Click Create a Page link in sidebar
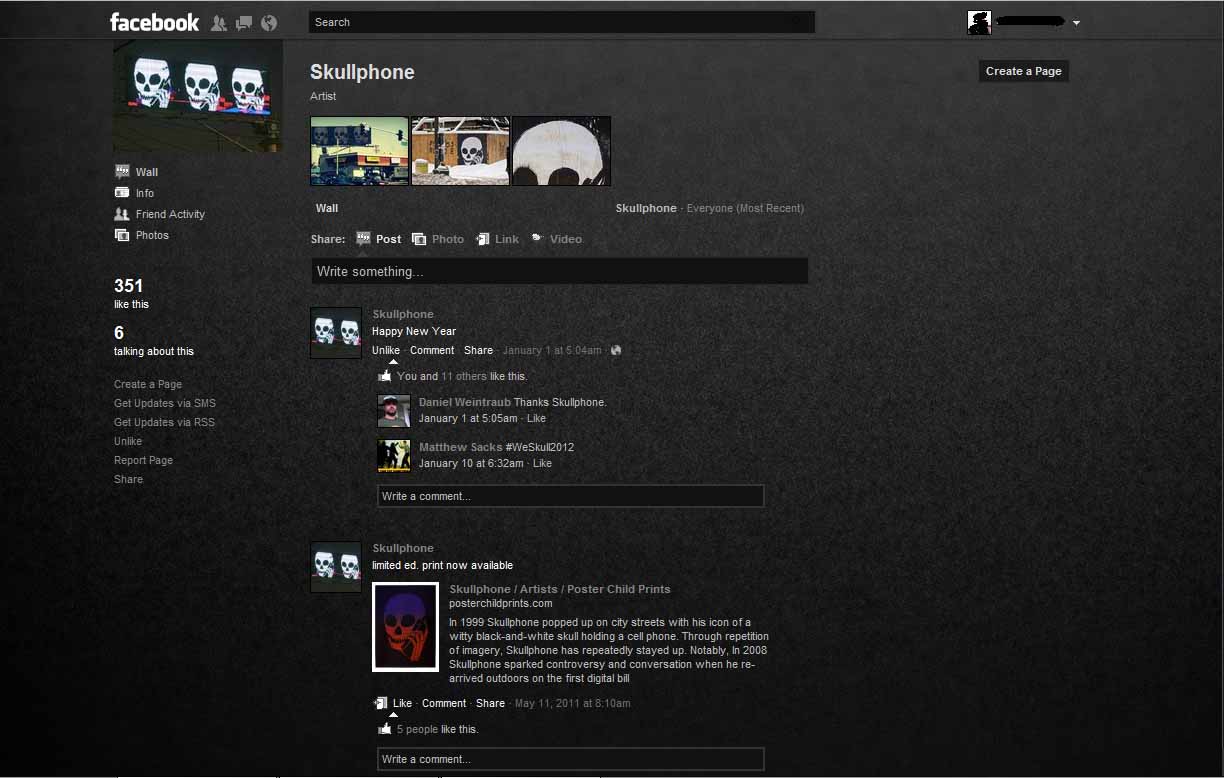1224x778 pixels. 148,384
